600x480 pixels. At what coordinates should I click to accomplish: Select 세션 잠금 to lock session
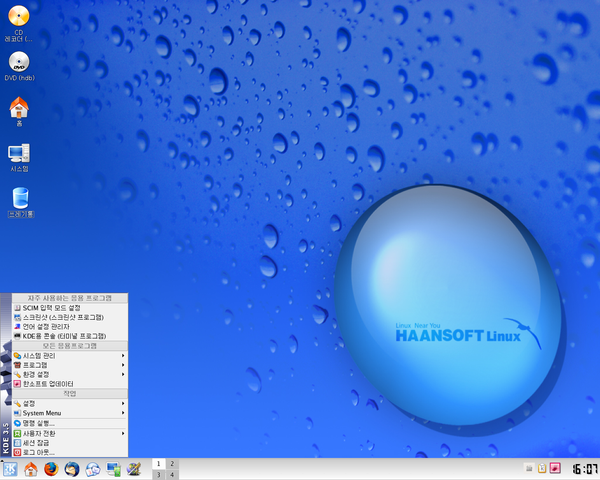click(70, 443)
